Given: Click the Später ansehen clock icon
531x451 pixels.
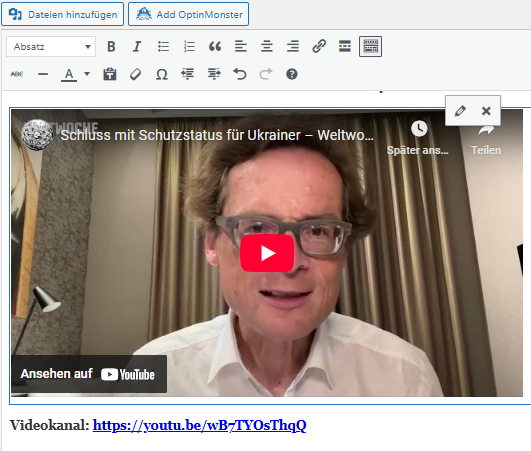Looking at the screenshot, I should click(419, 129).
